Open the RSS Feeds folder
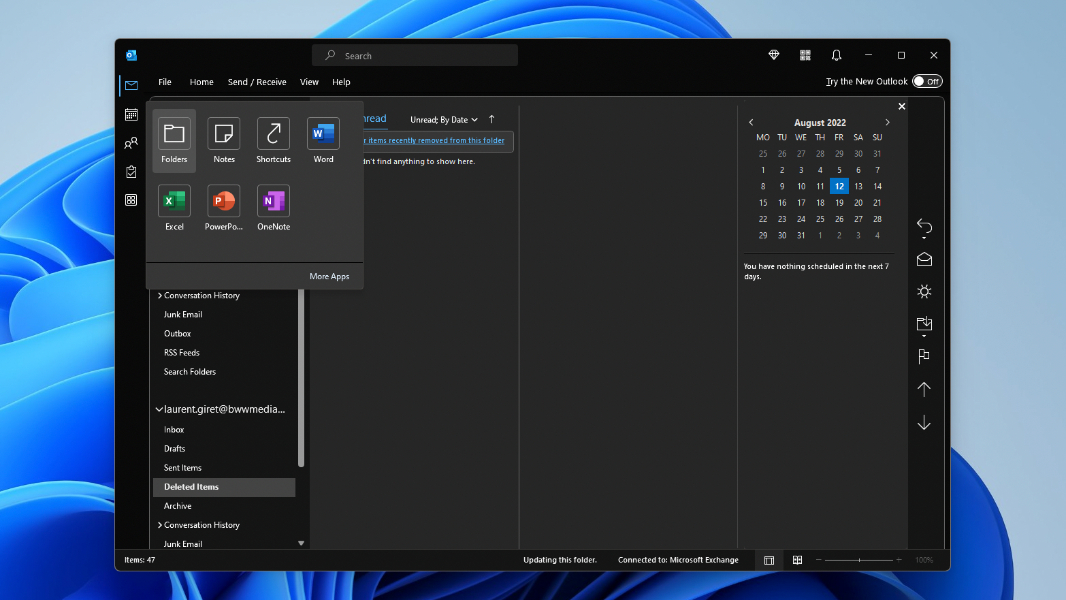 [182, 353]
